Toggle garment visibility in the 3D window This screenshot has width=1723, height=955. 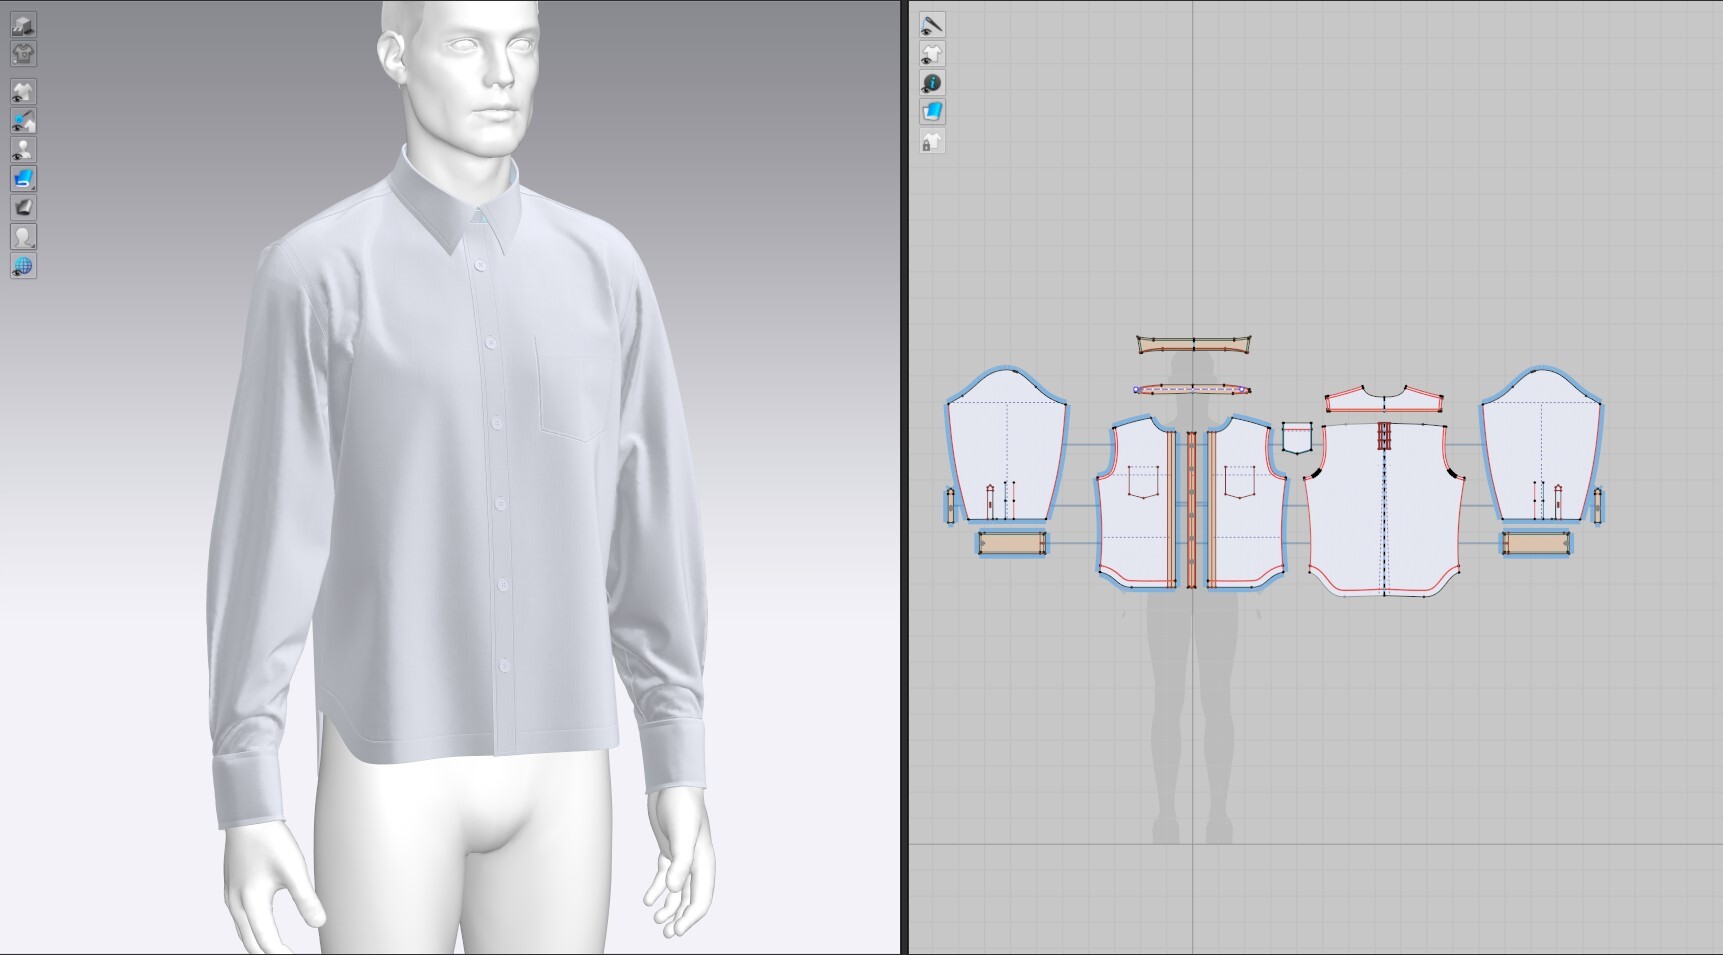click(23, 92)
